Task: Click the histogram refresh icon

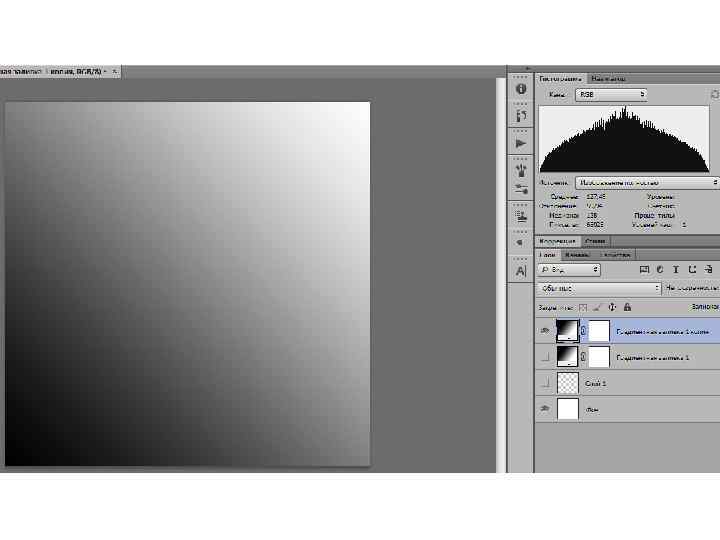Action: pos(714,94)
